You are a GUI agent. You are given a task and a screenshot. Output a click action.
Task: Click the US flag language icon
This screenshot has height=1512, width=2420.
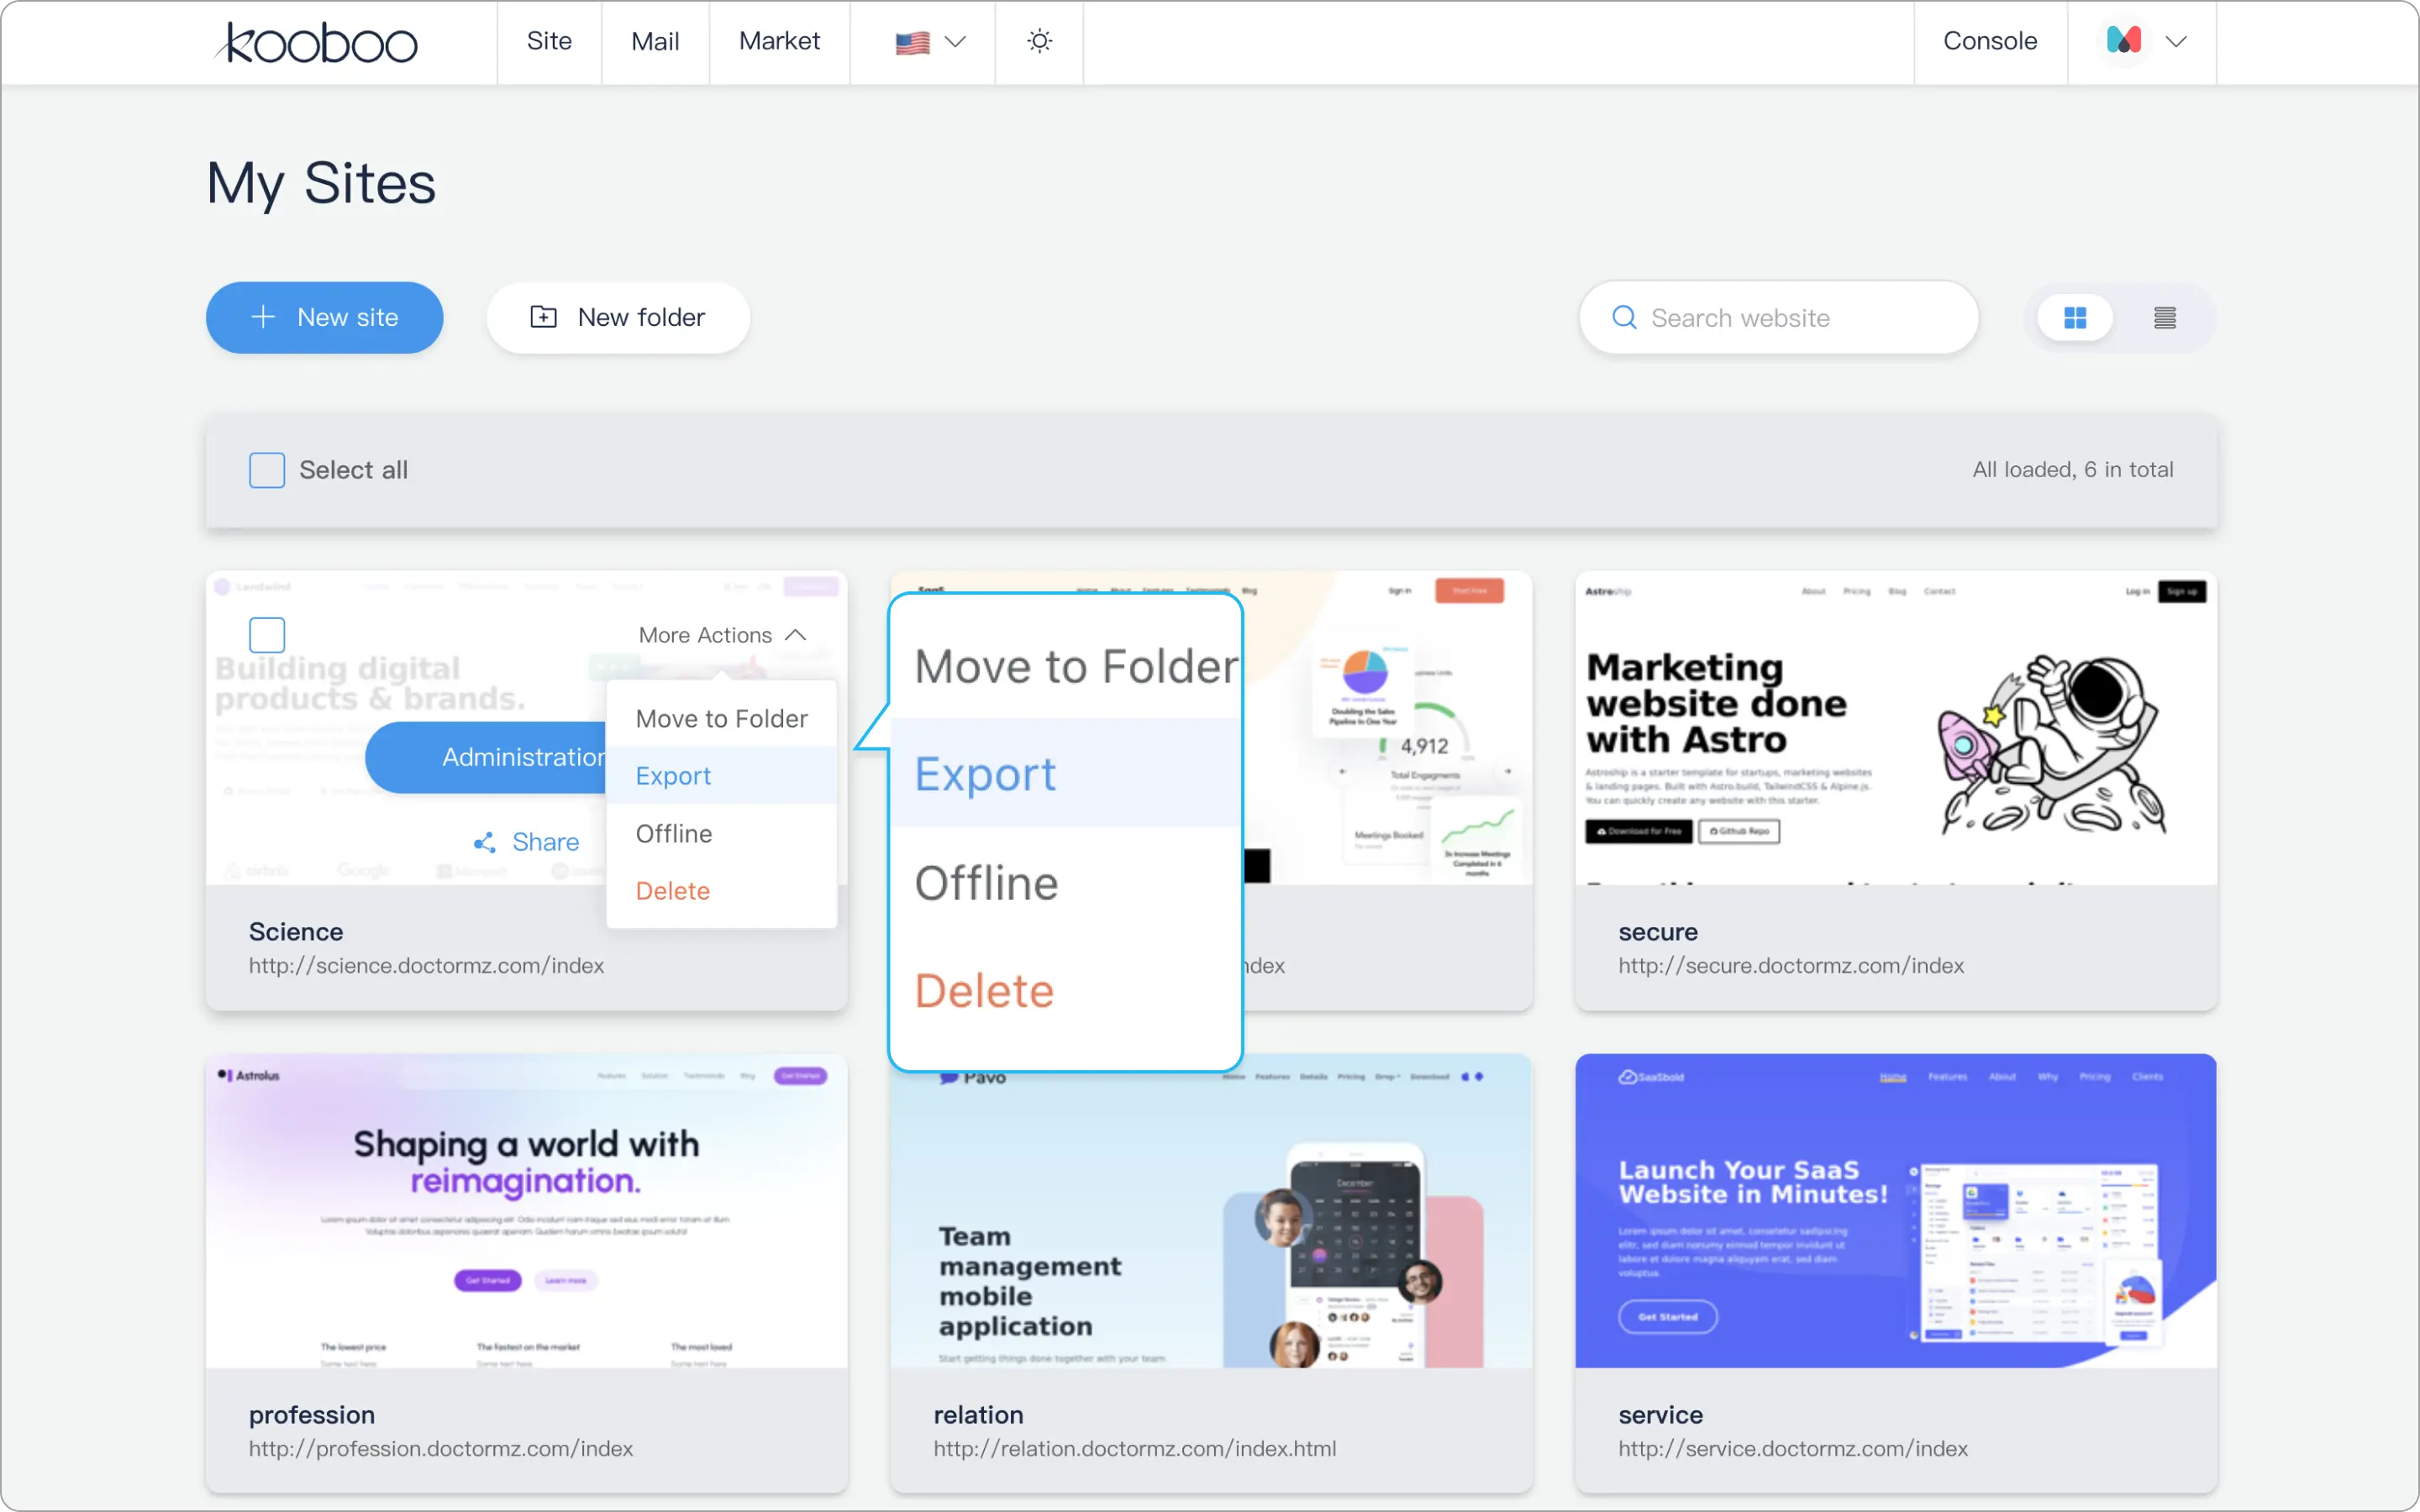(x=912, y=42)
